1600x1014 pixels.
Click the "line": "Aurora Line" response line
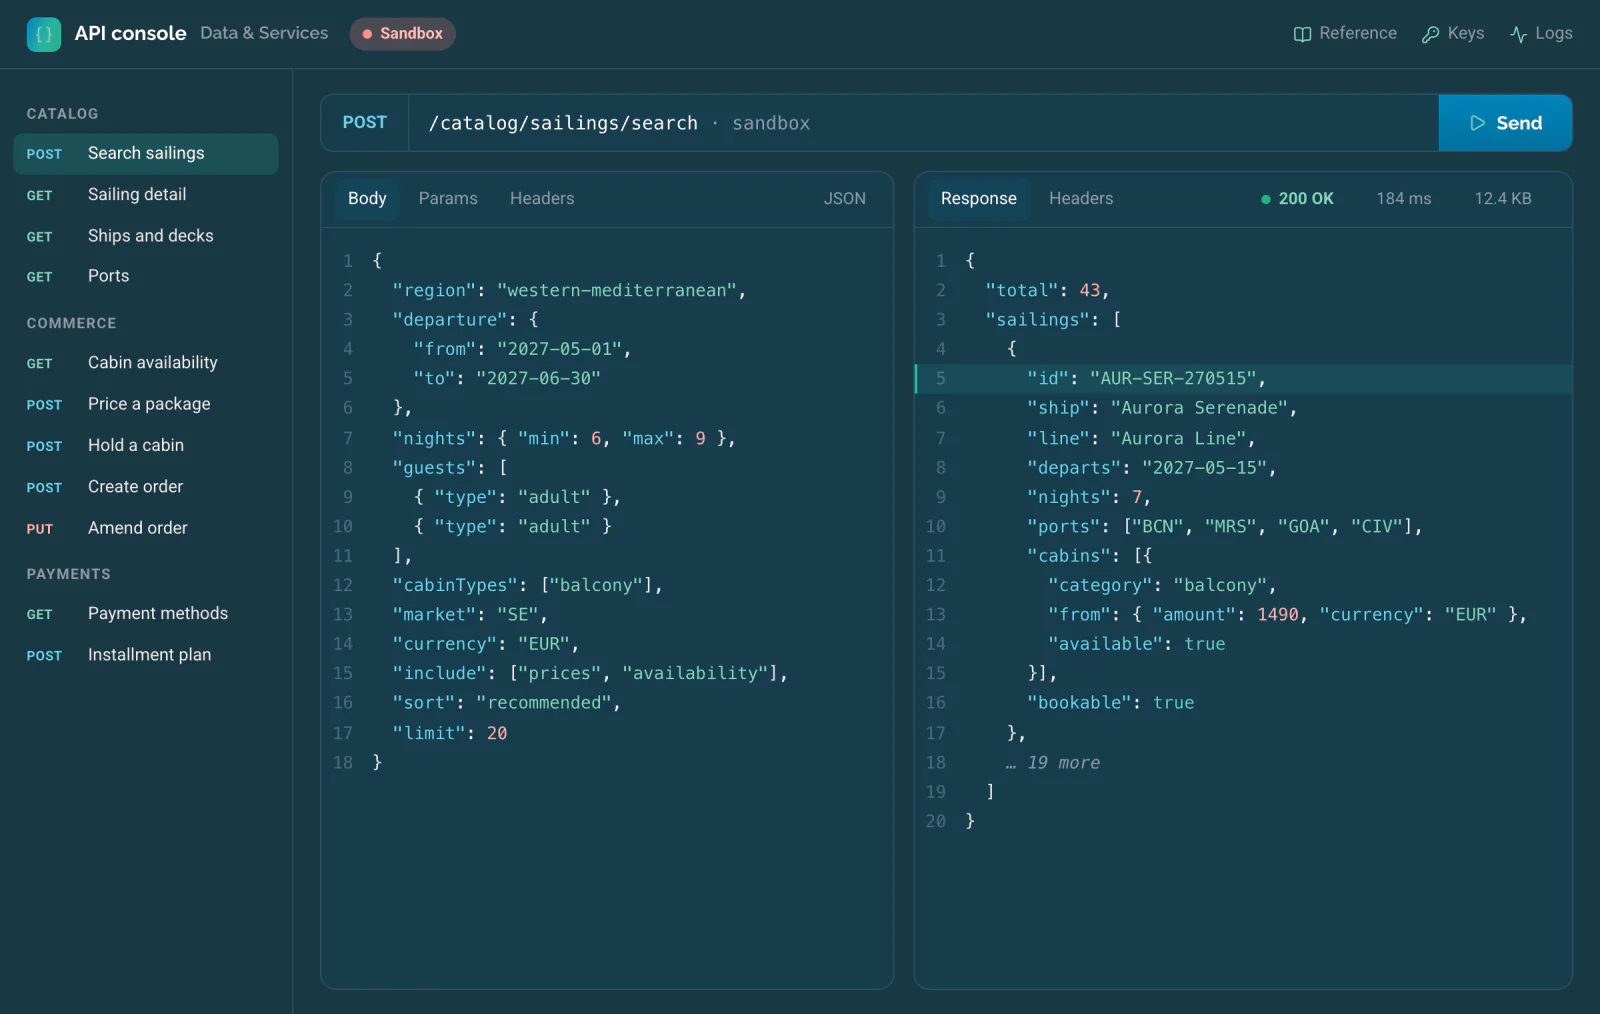(x=1141, y=438)
